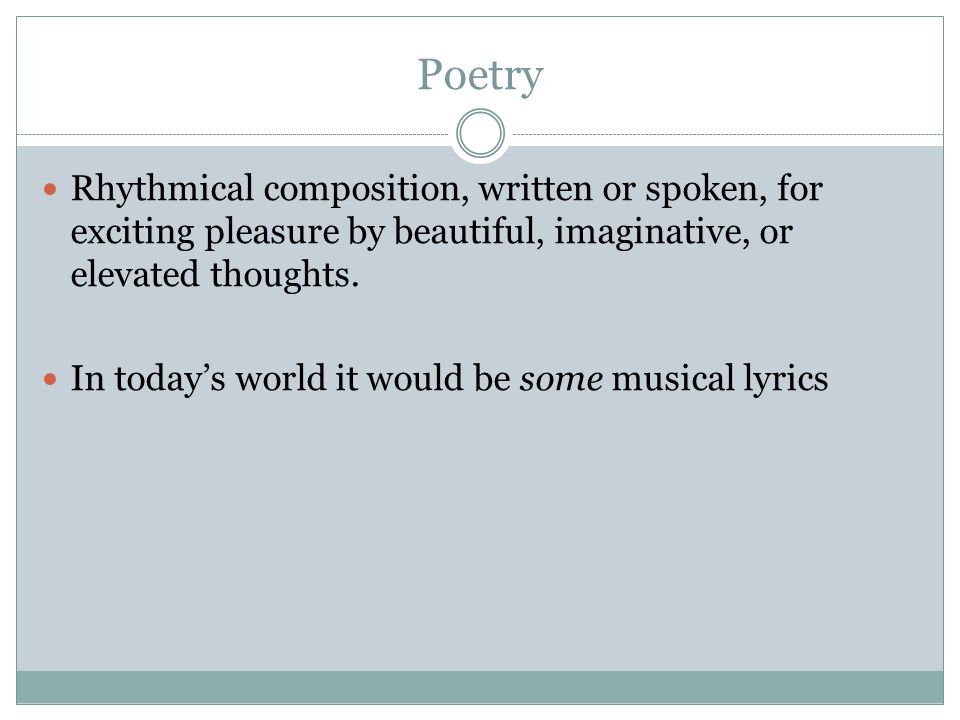Click the words elevated thoughts
The height and width of the screenshot is (720, 960).
214,274
